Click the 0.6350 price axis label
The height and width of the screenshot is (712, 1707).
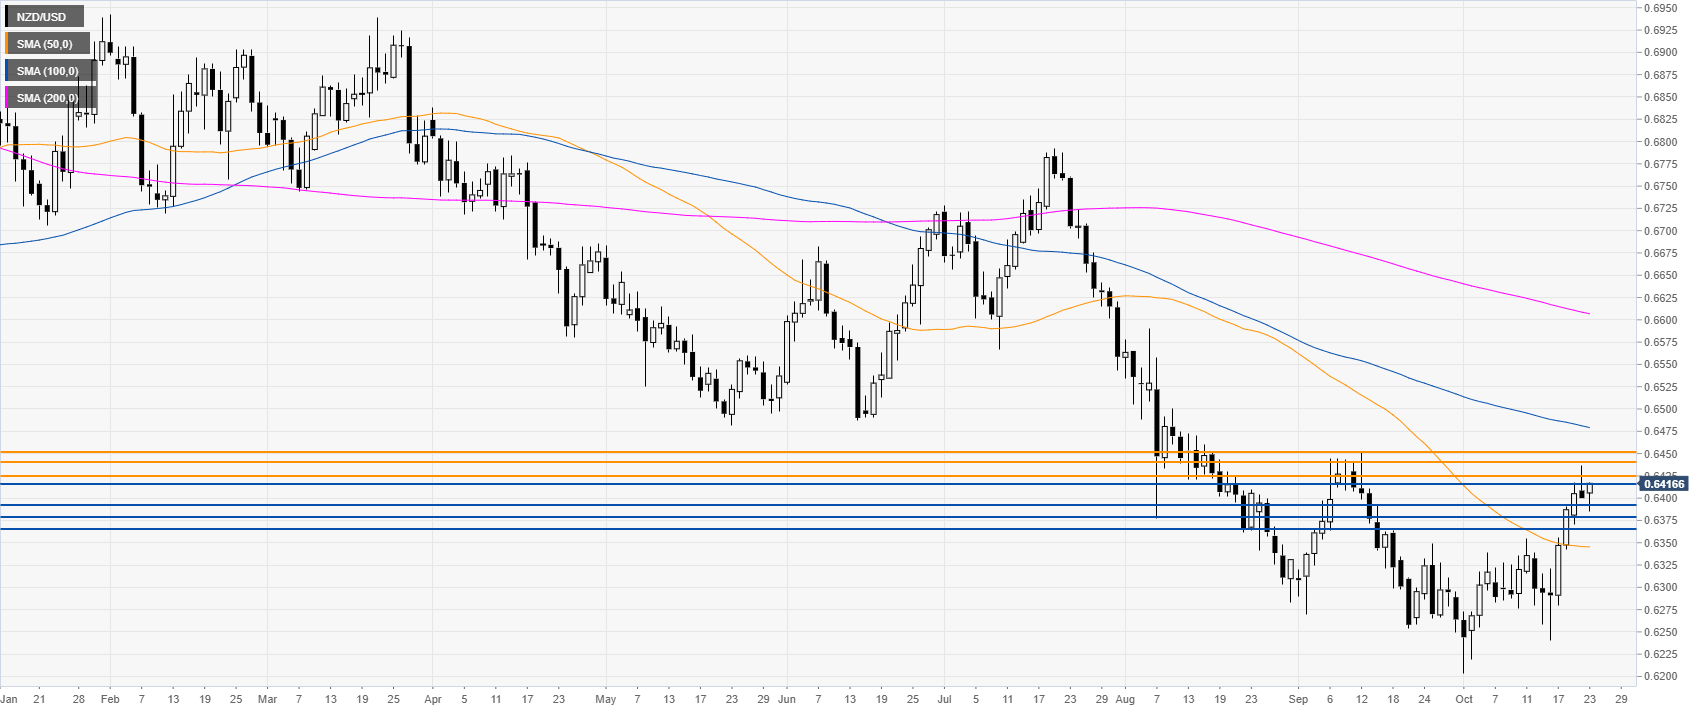coord(1660,543)
